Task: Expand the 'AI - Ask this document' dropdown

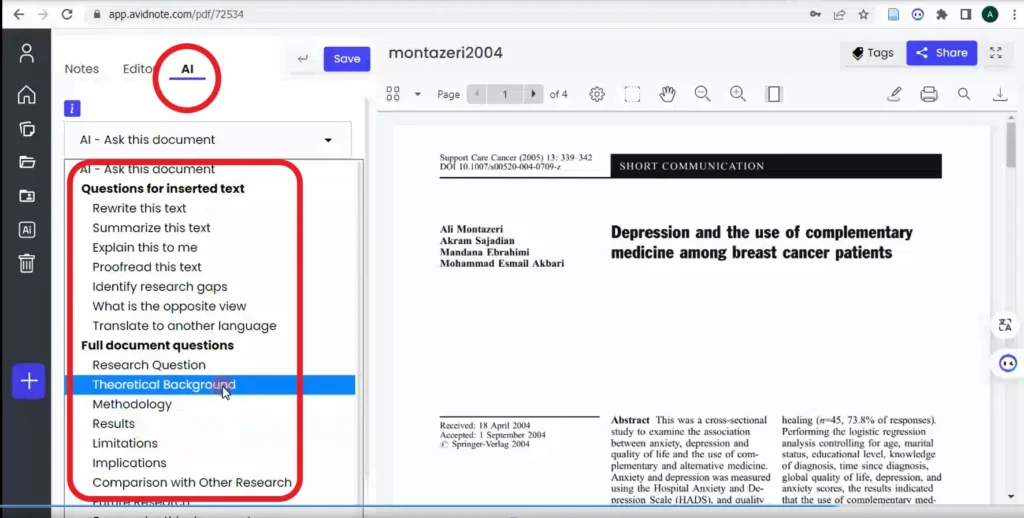Action: coord(208,140)
